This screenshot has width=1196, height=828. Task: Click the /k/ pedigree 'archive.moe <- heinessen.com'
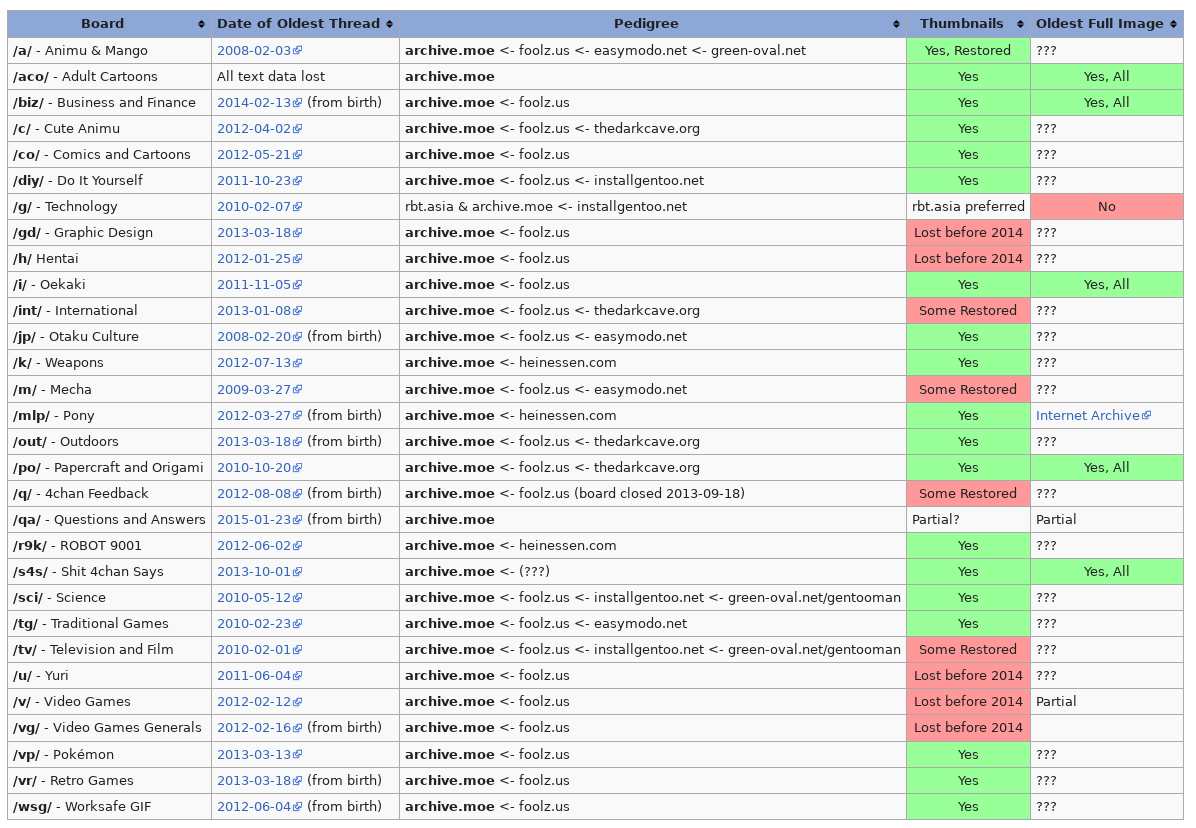click(652, 363)
